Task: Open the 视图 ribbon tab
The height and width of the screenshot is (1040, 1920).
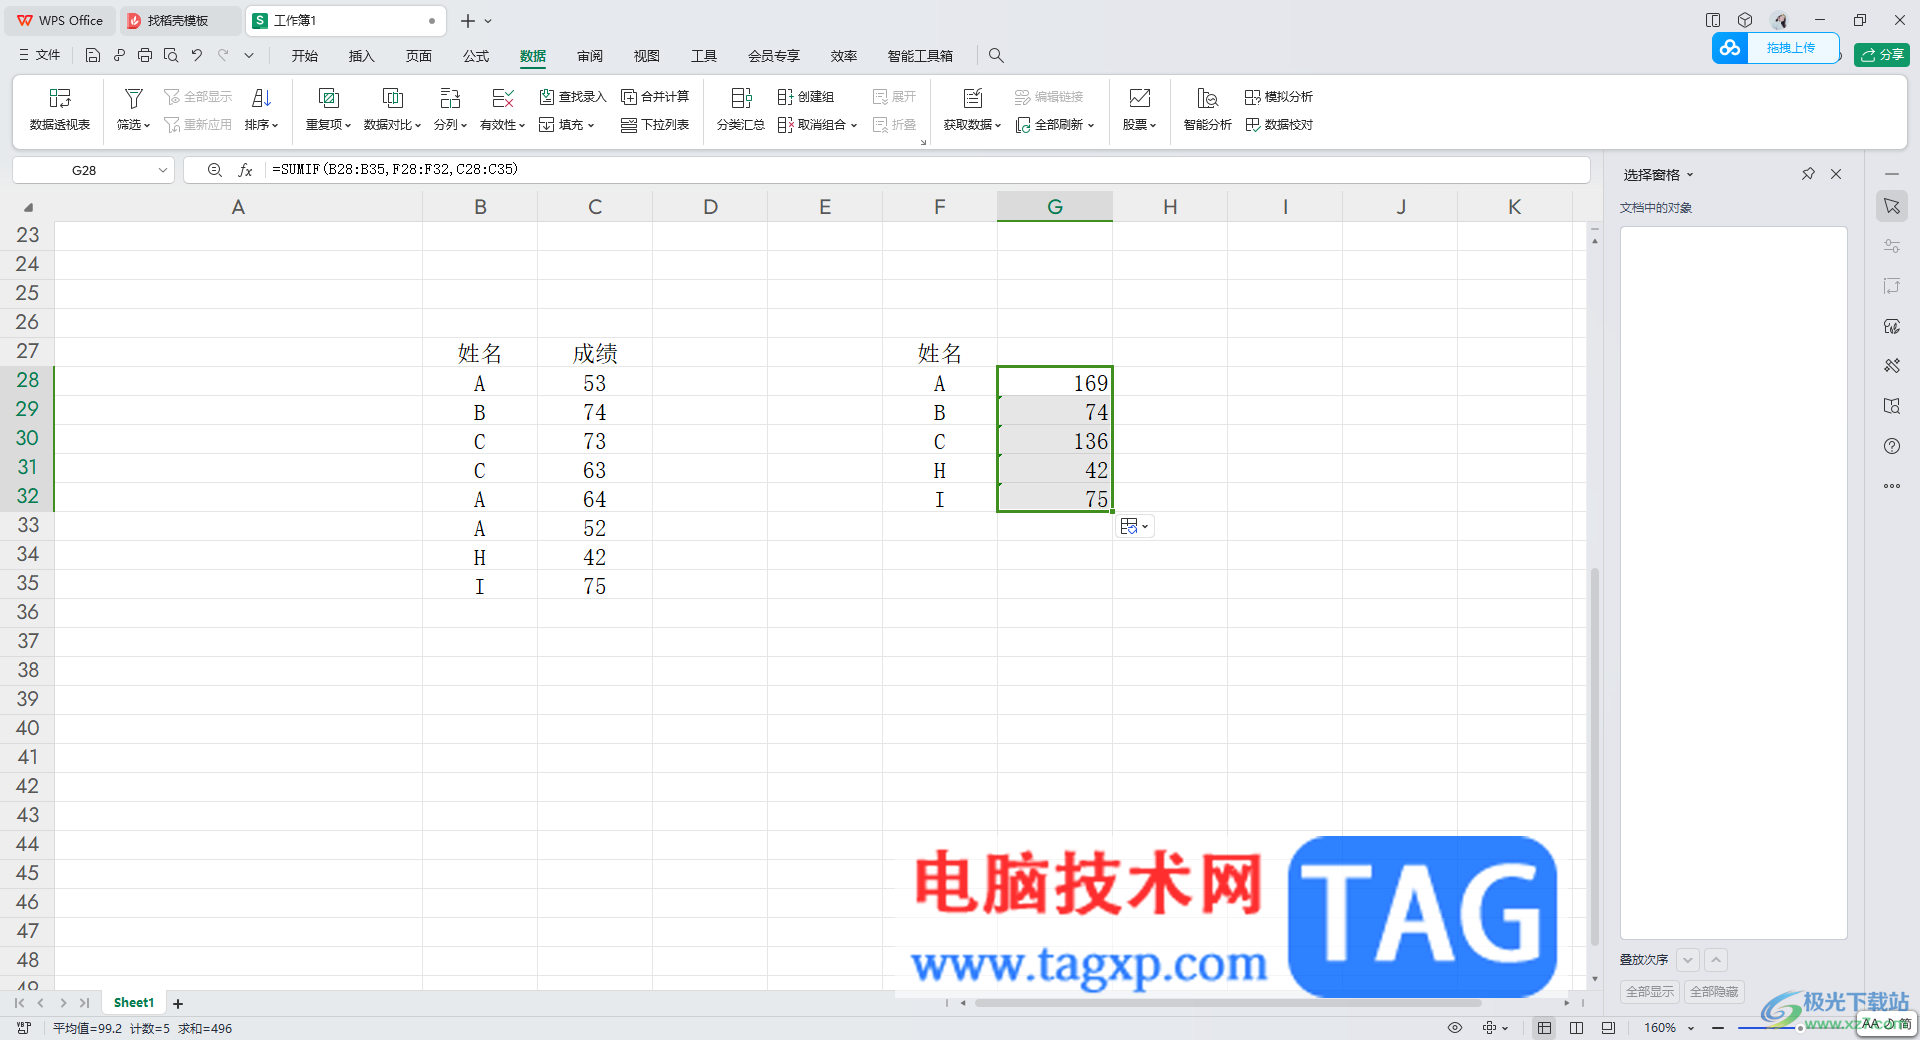Action: click(x=647, y=56)
